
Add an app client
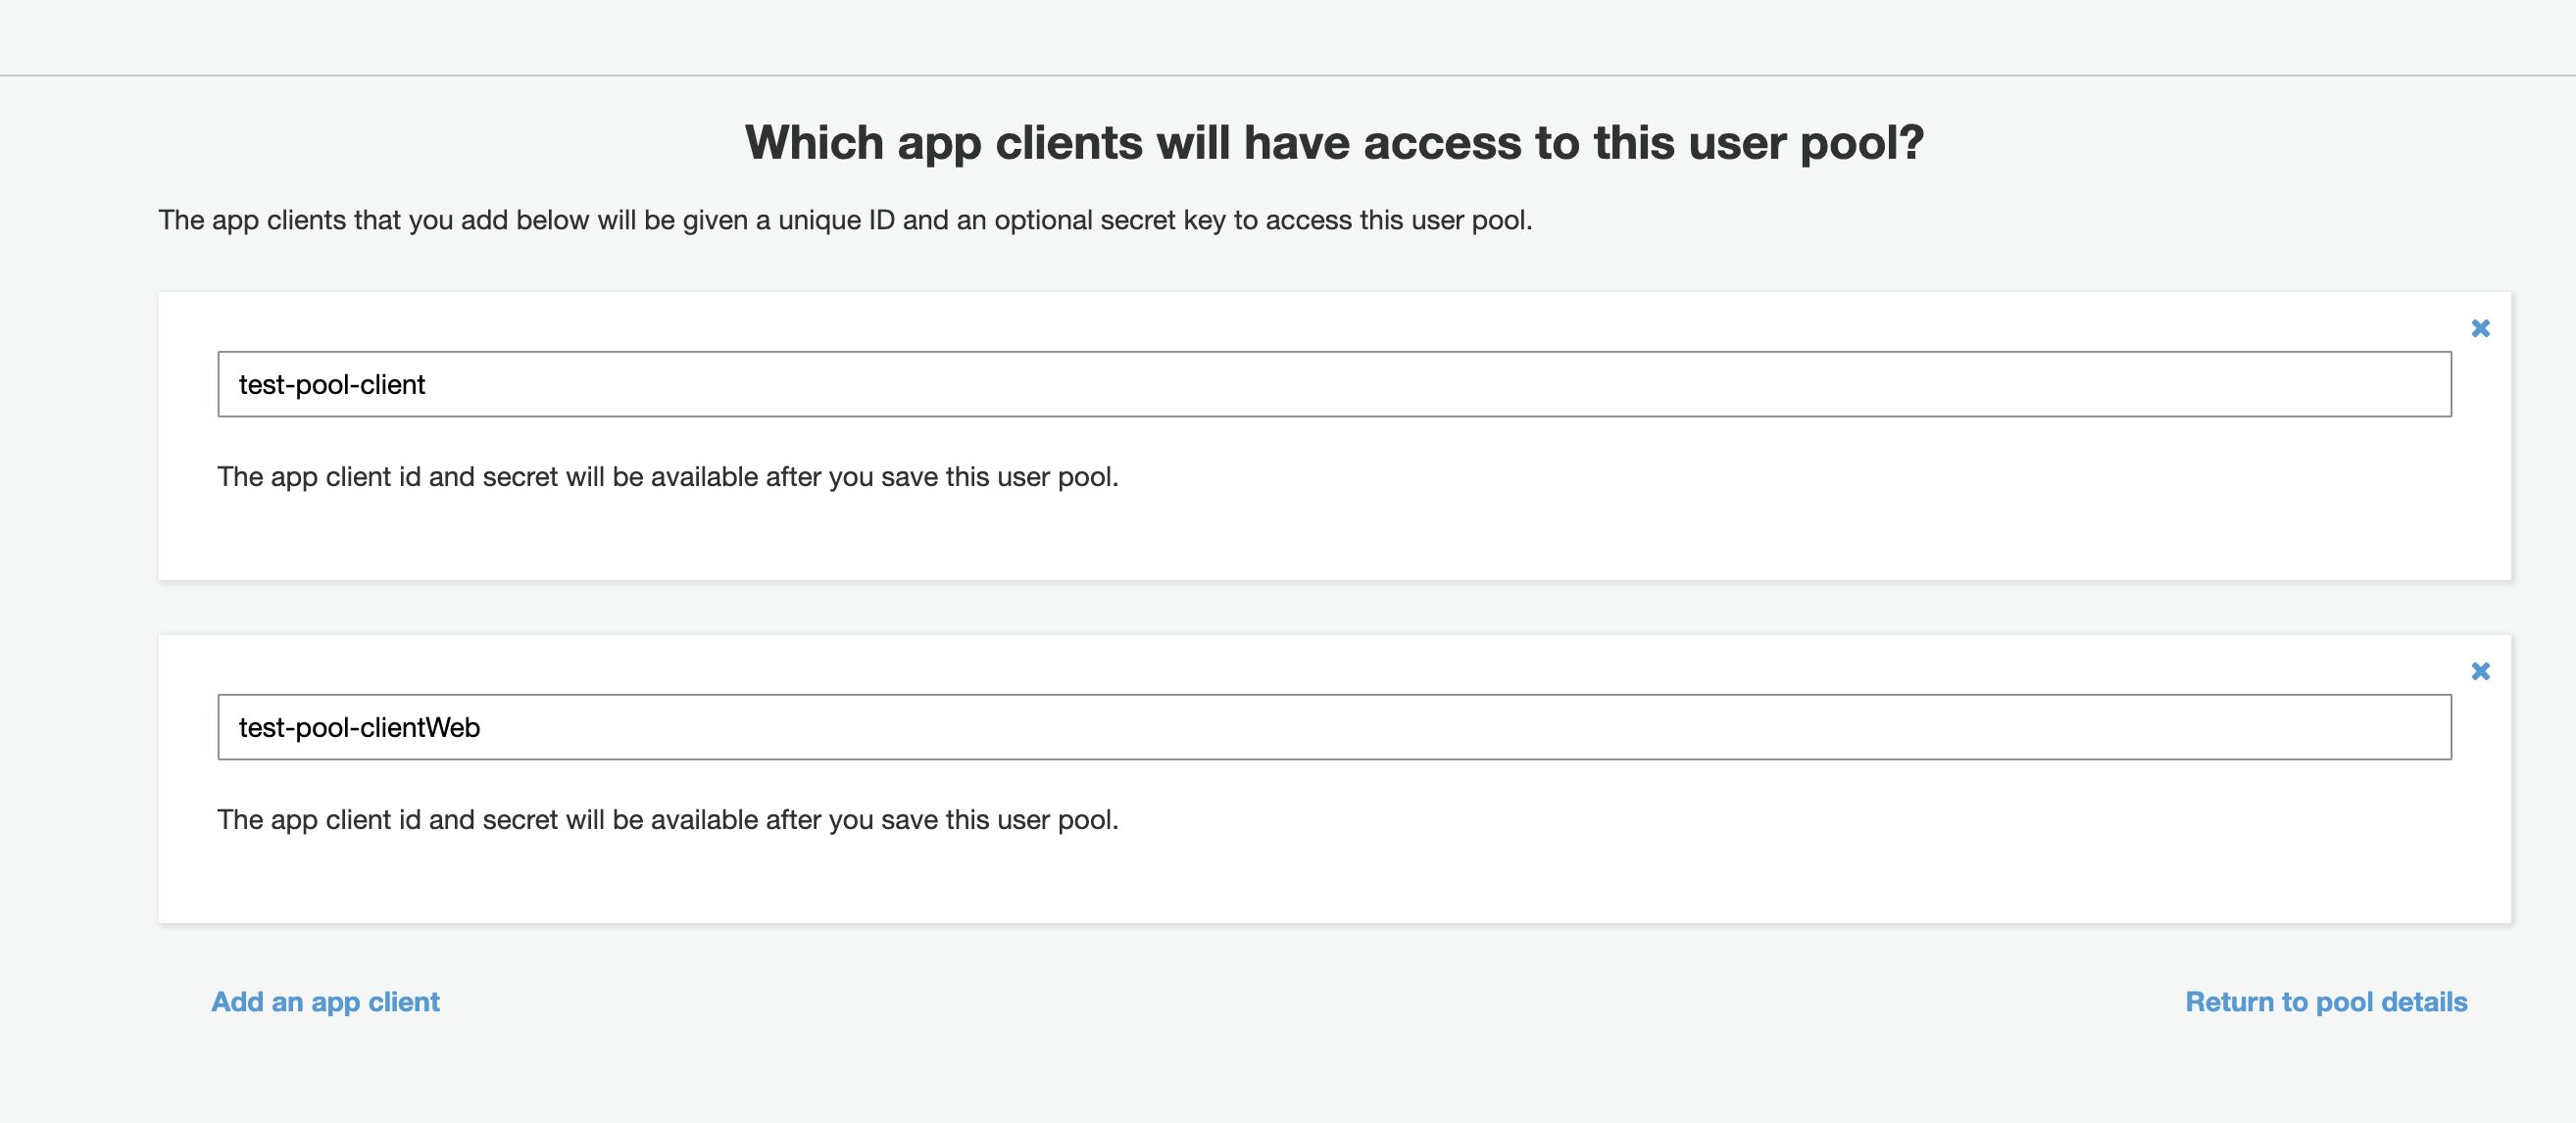(325, 1001)
